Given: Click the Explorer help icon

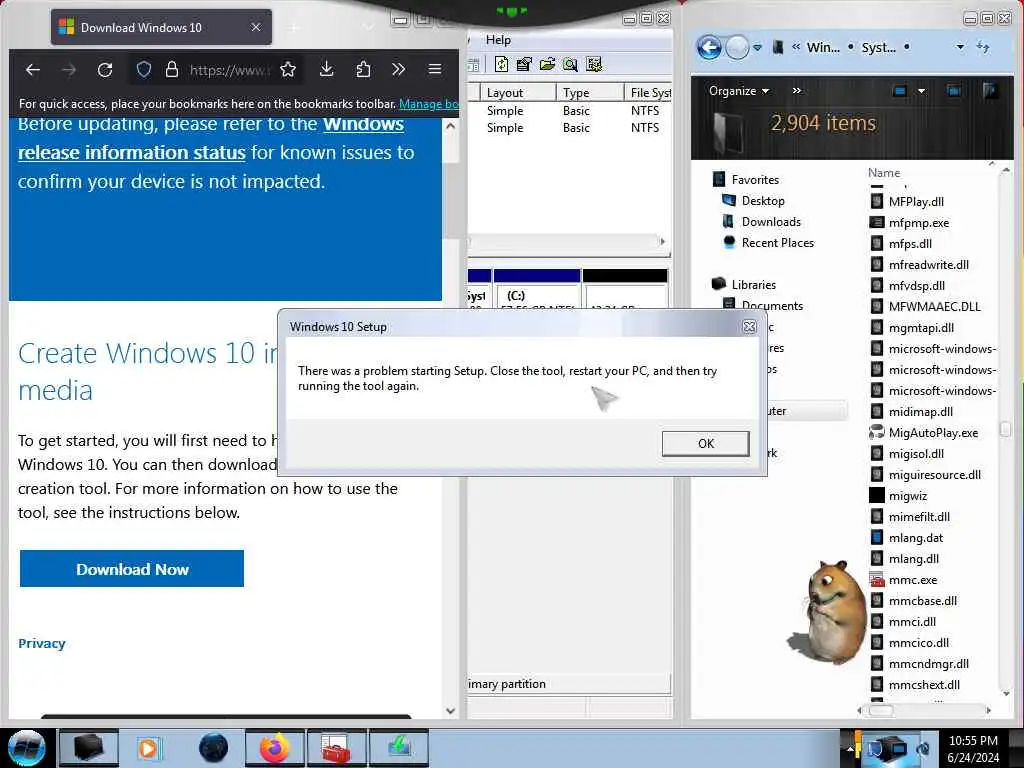Looking at the screenshot, I should tap(990, 91).
